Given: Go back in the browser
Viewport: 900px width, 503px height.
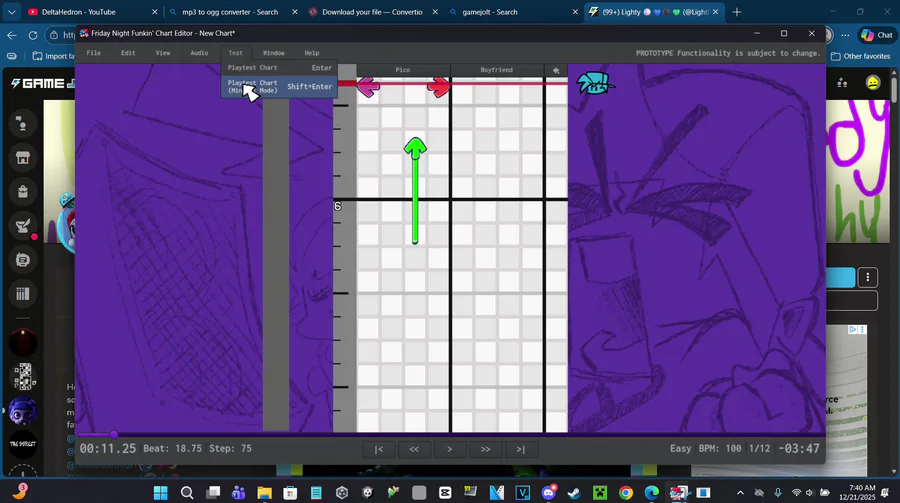Looking at the screenshot, I should point(12,36).
